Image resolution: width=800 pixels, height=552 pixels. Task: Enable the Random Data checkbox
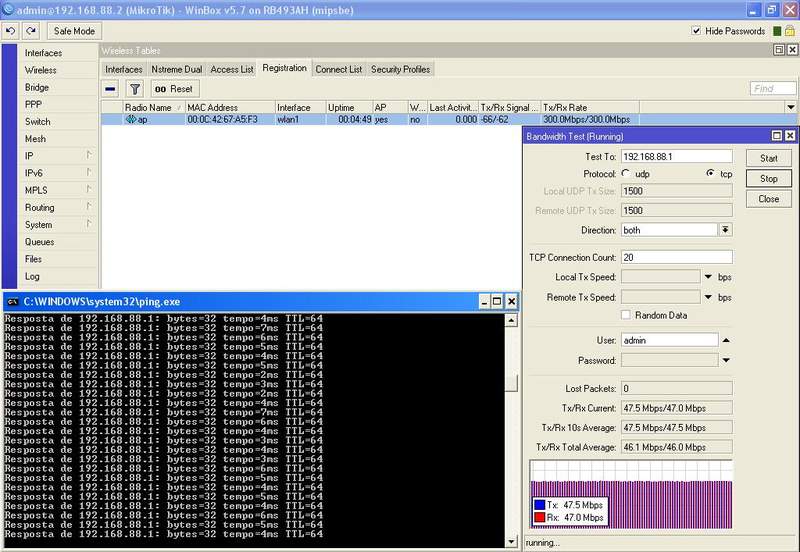click(x=626, y=314)
